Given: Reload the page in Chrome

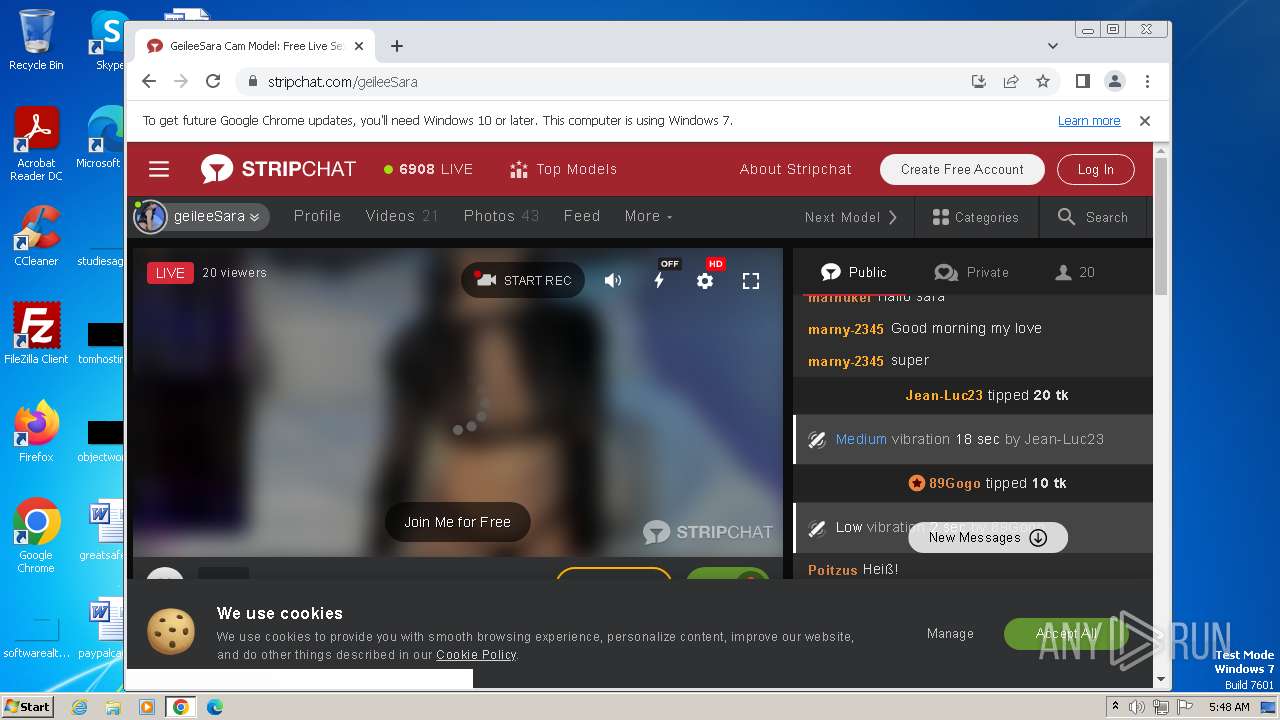Looking at the screenshot, I should tap(213, 81).
